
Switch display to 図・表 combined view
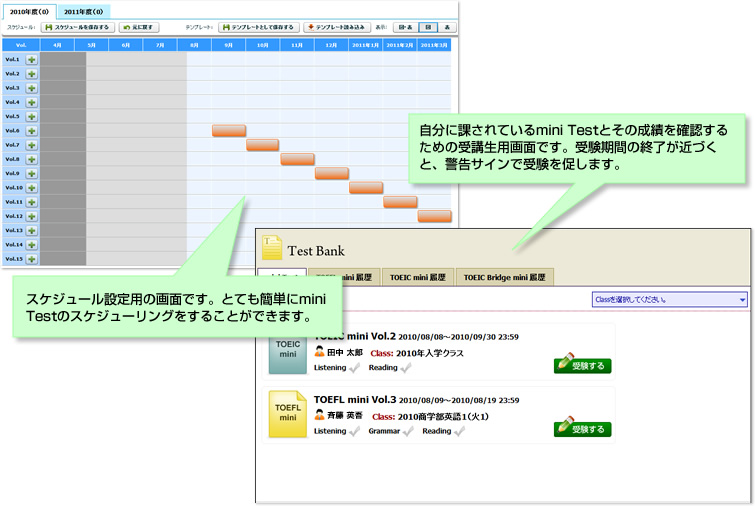(405, 27)
